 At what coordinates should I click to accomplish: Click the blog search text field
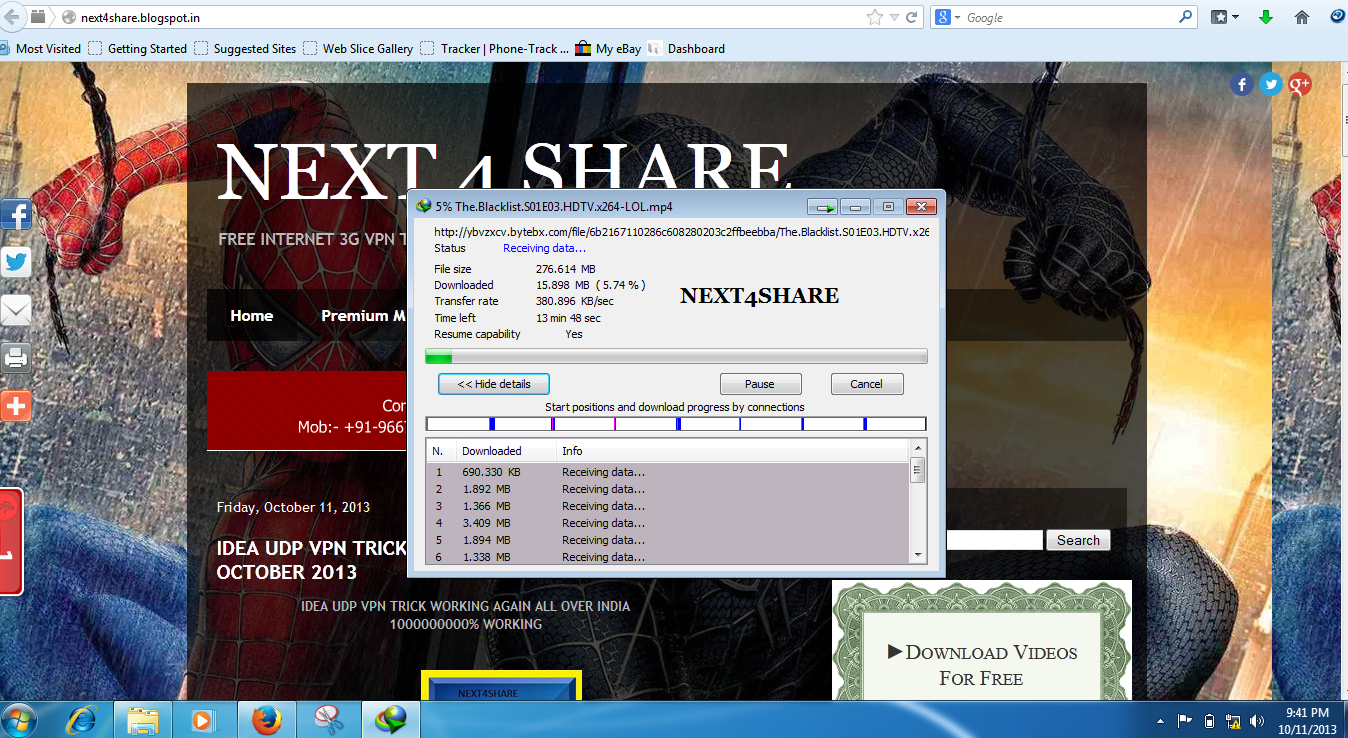[x=994, y=540]
